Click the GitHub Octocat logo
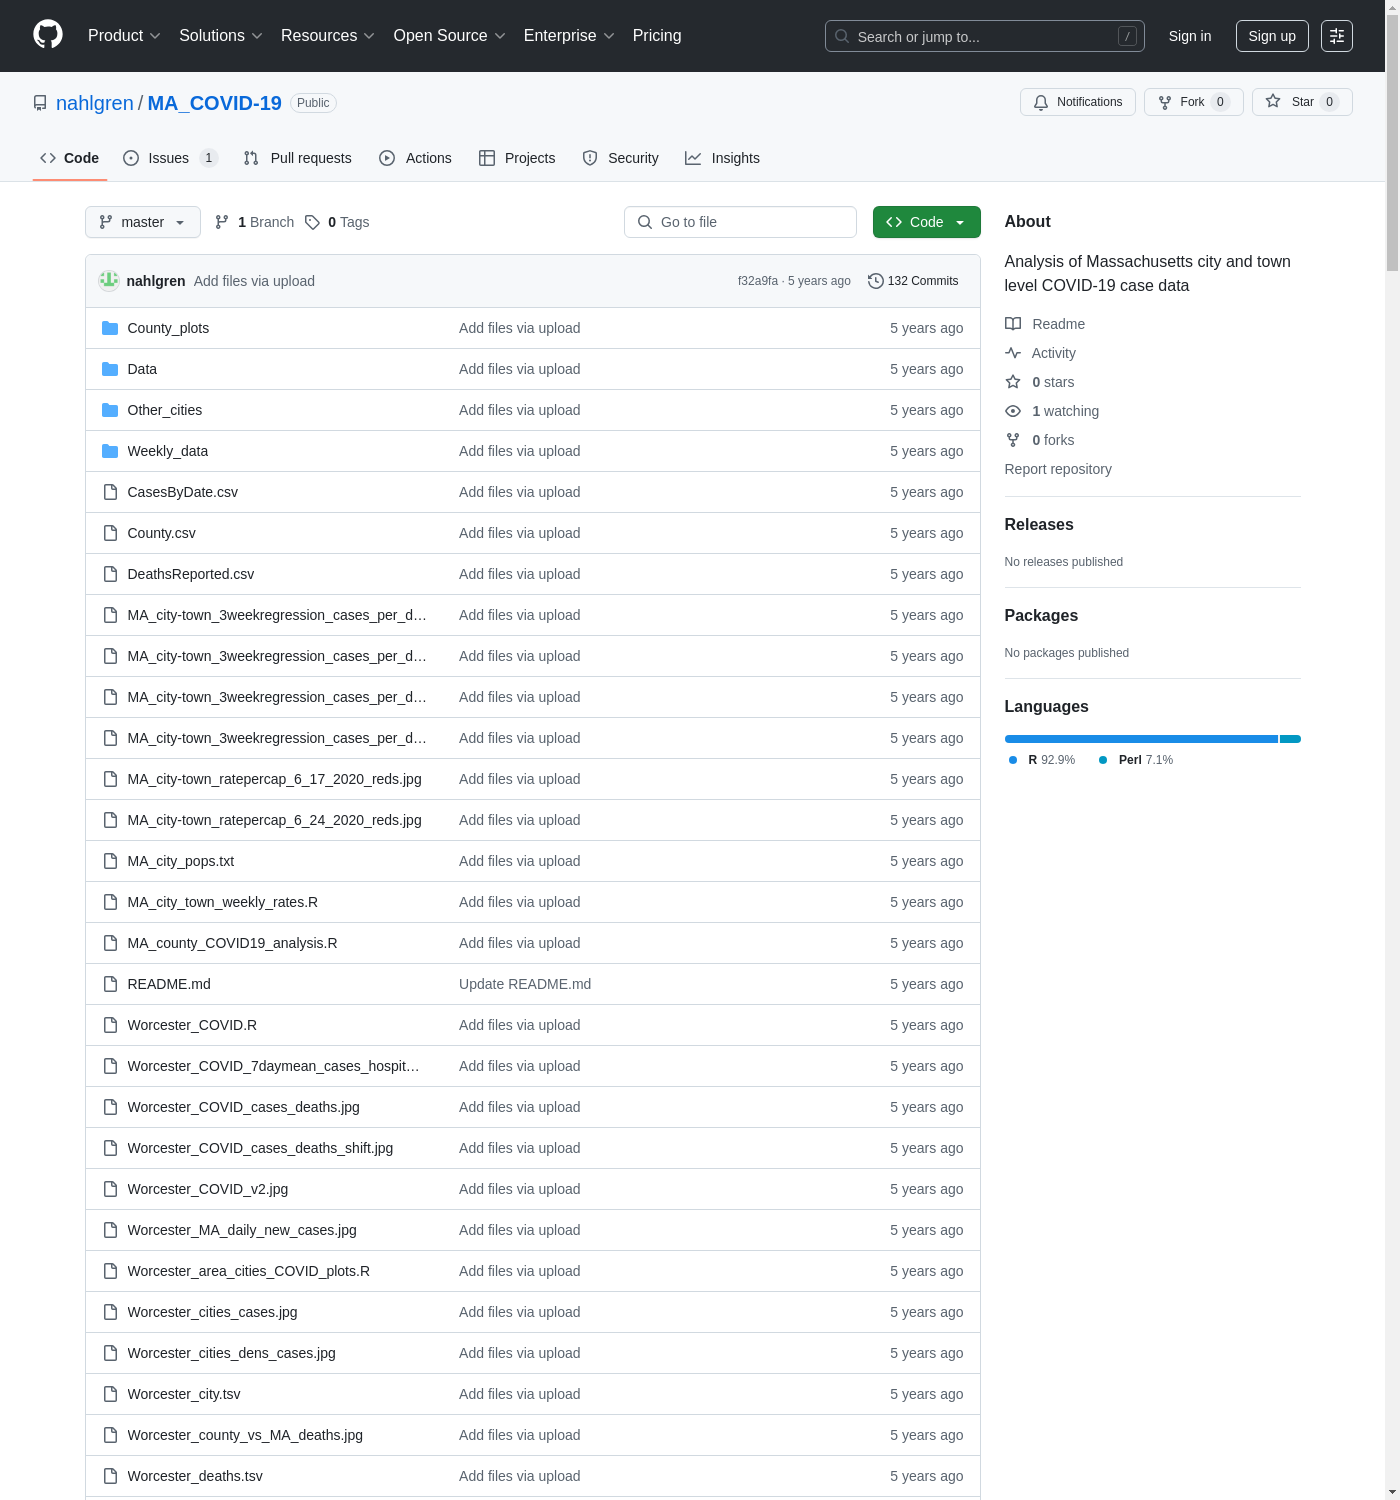The width and height of the screenshot is (1400, 1500). coord(48,35)
